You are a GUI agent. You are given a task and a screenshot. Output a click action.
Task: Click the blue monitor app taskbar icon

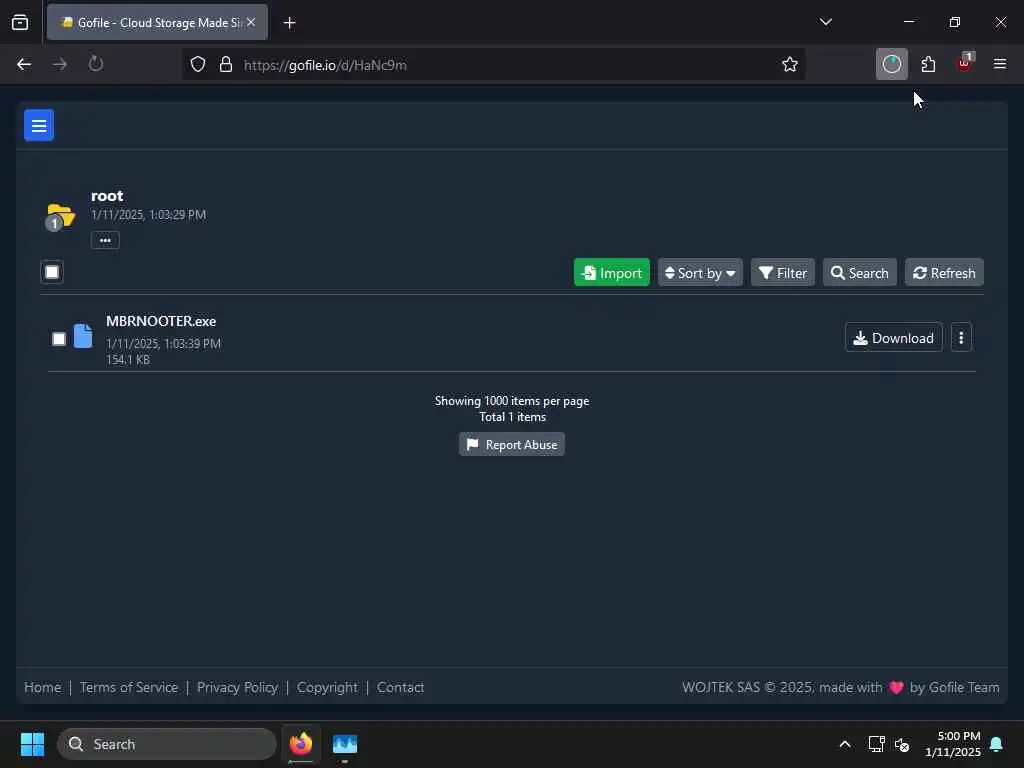[x=345, y=744]
